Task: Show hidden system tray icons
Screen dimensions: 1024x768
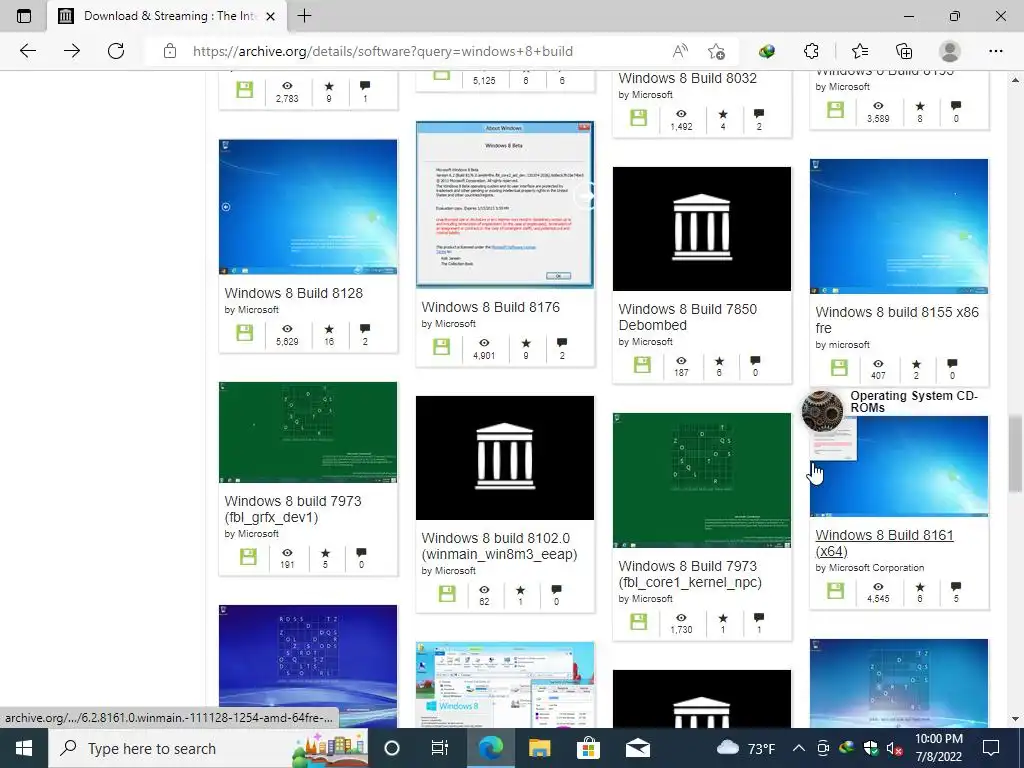Action: pos(799,748)
